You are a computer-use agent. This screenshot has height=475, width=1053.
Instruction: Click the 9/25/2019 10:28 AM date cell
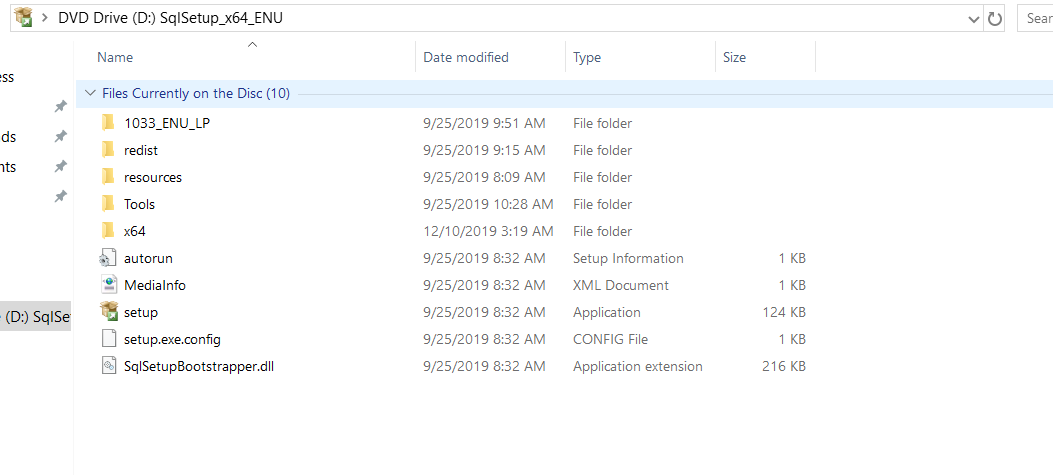[488, 204]
